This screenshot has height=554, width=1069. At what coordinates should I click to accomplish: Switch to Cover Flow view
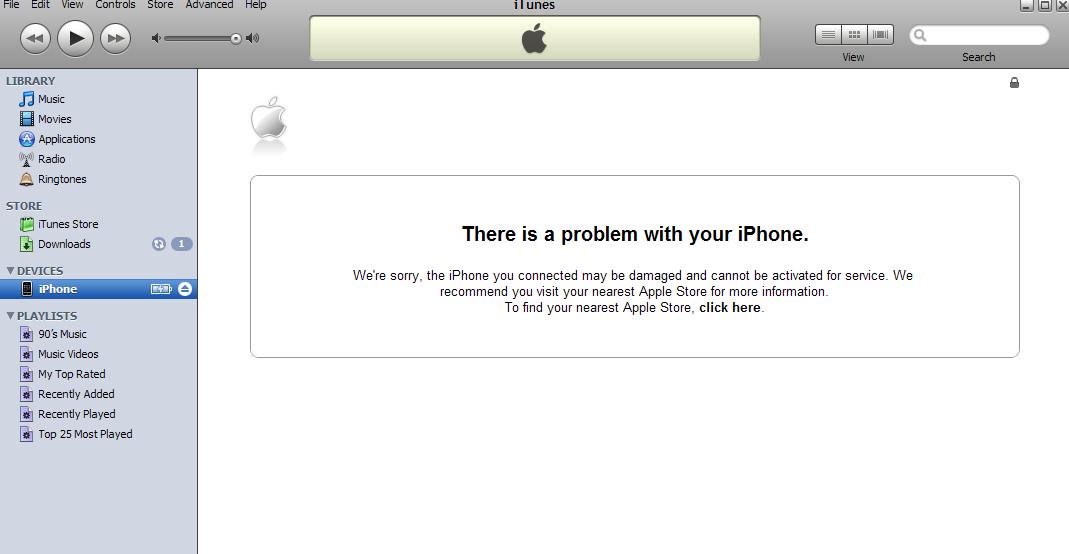[880, 34]
